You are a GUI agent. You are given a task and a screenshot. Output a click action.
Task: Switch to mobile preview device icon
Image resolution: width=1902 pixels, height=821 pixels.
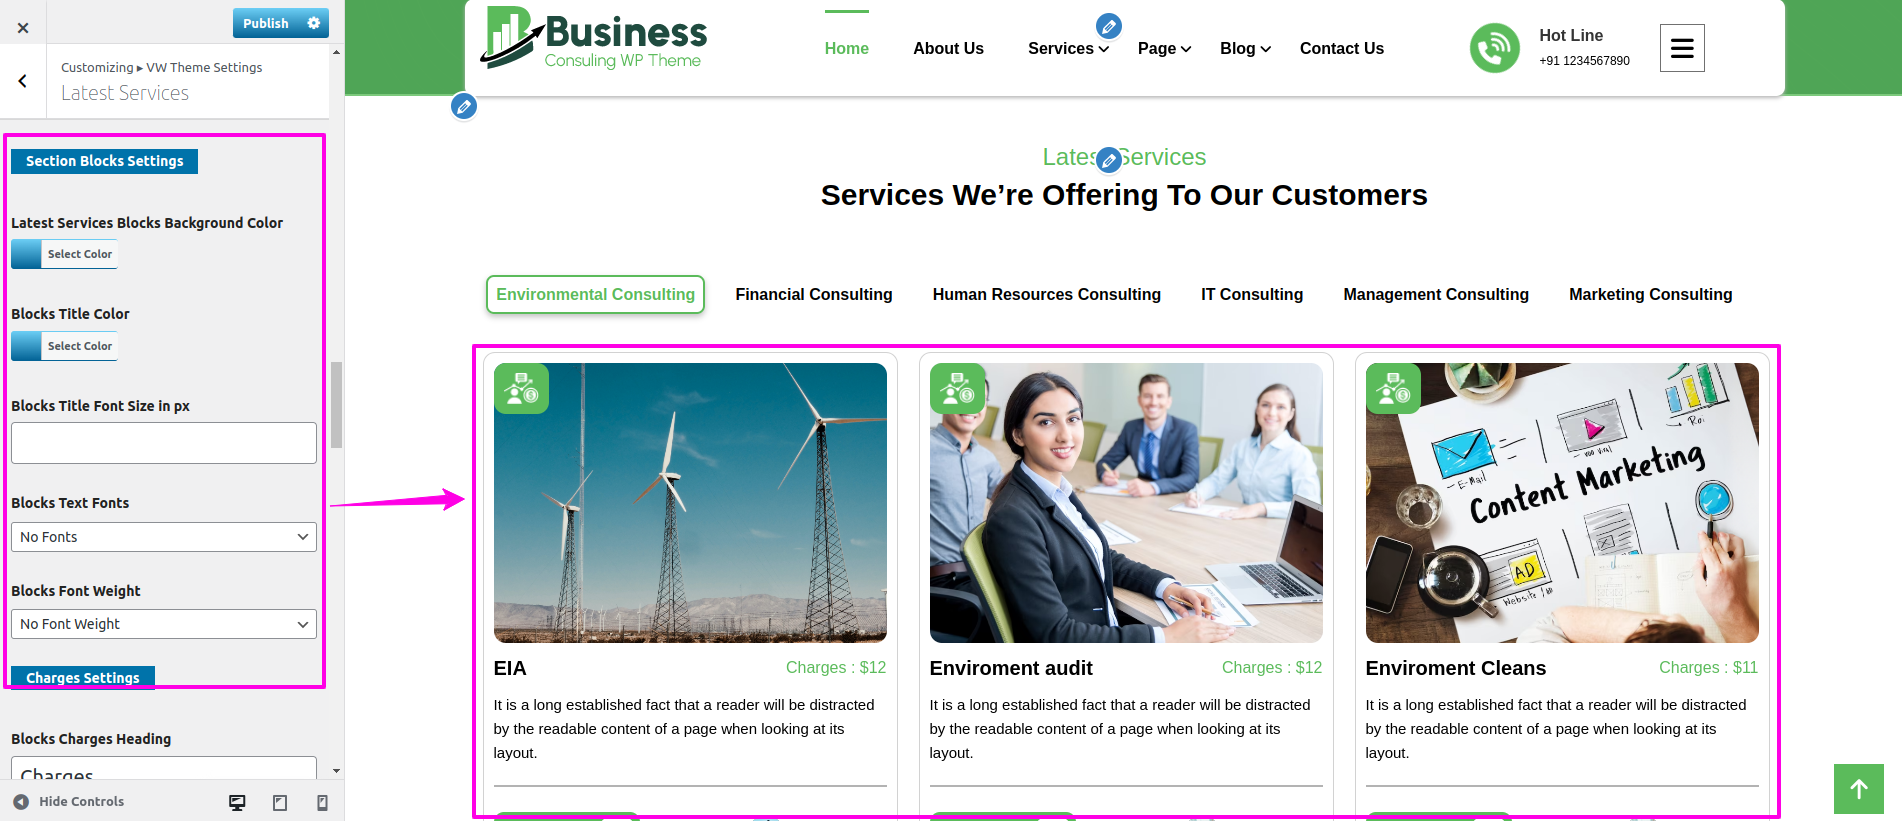click(322, 802)
